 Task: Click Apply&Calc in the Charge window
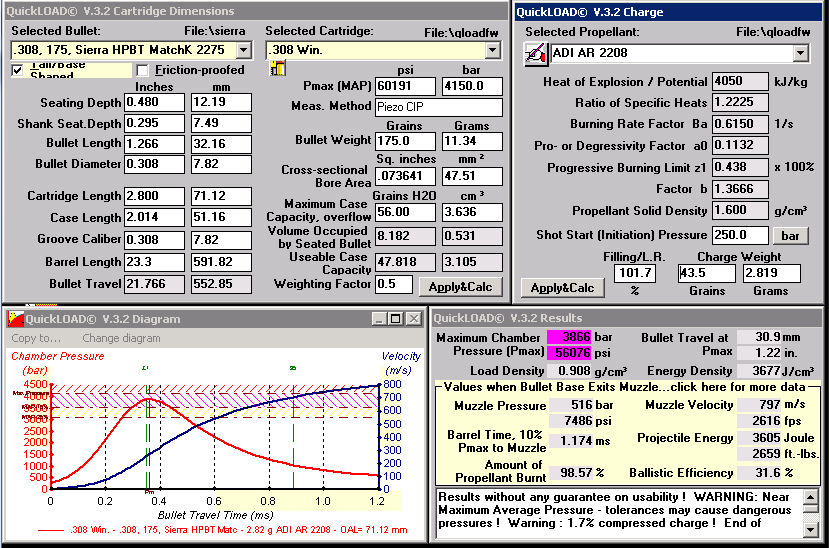563,288
